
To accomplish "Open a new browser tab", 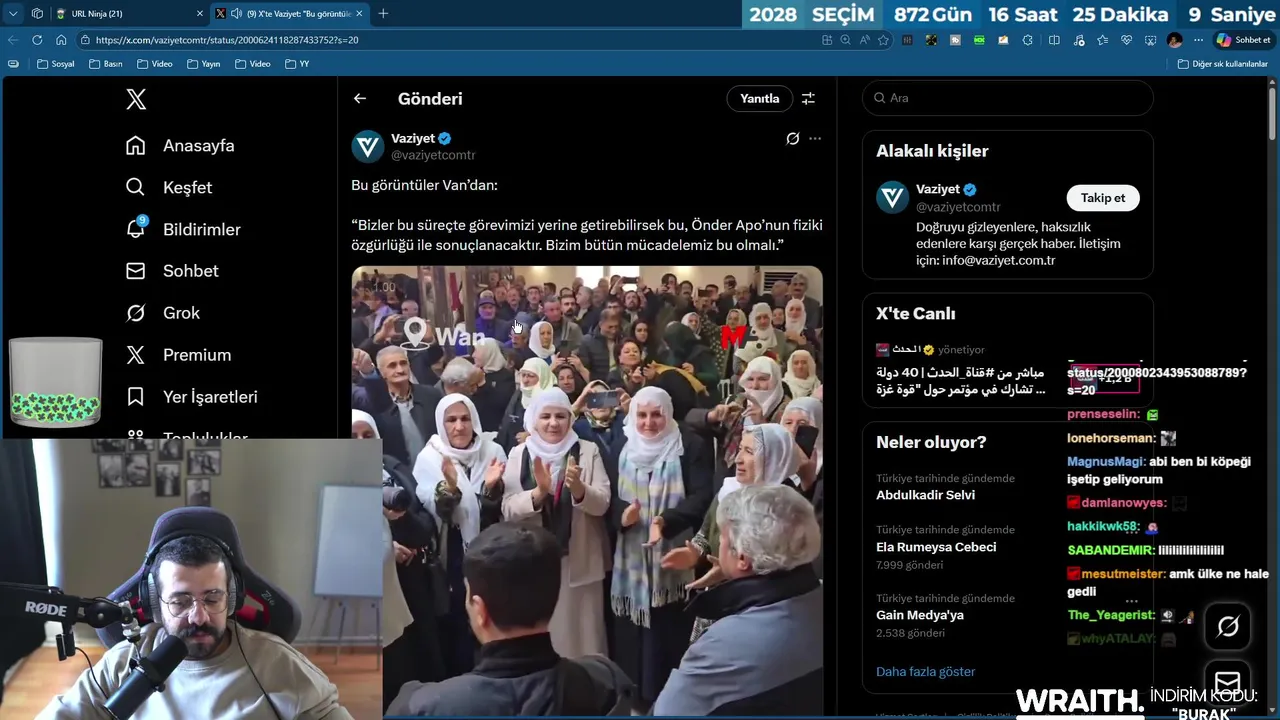I will (x=383, y=13).
